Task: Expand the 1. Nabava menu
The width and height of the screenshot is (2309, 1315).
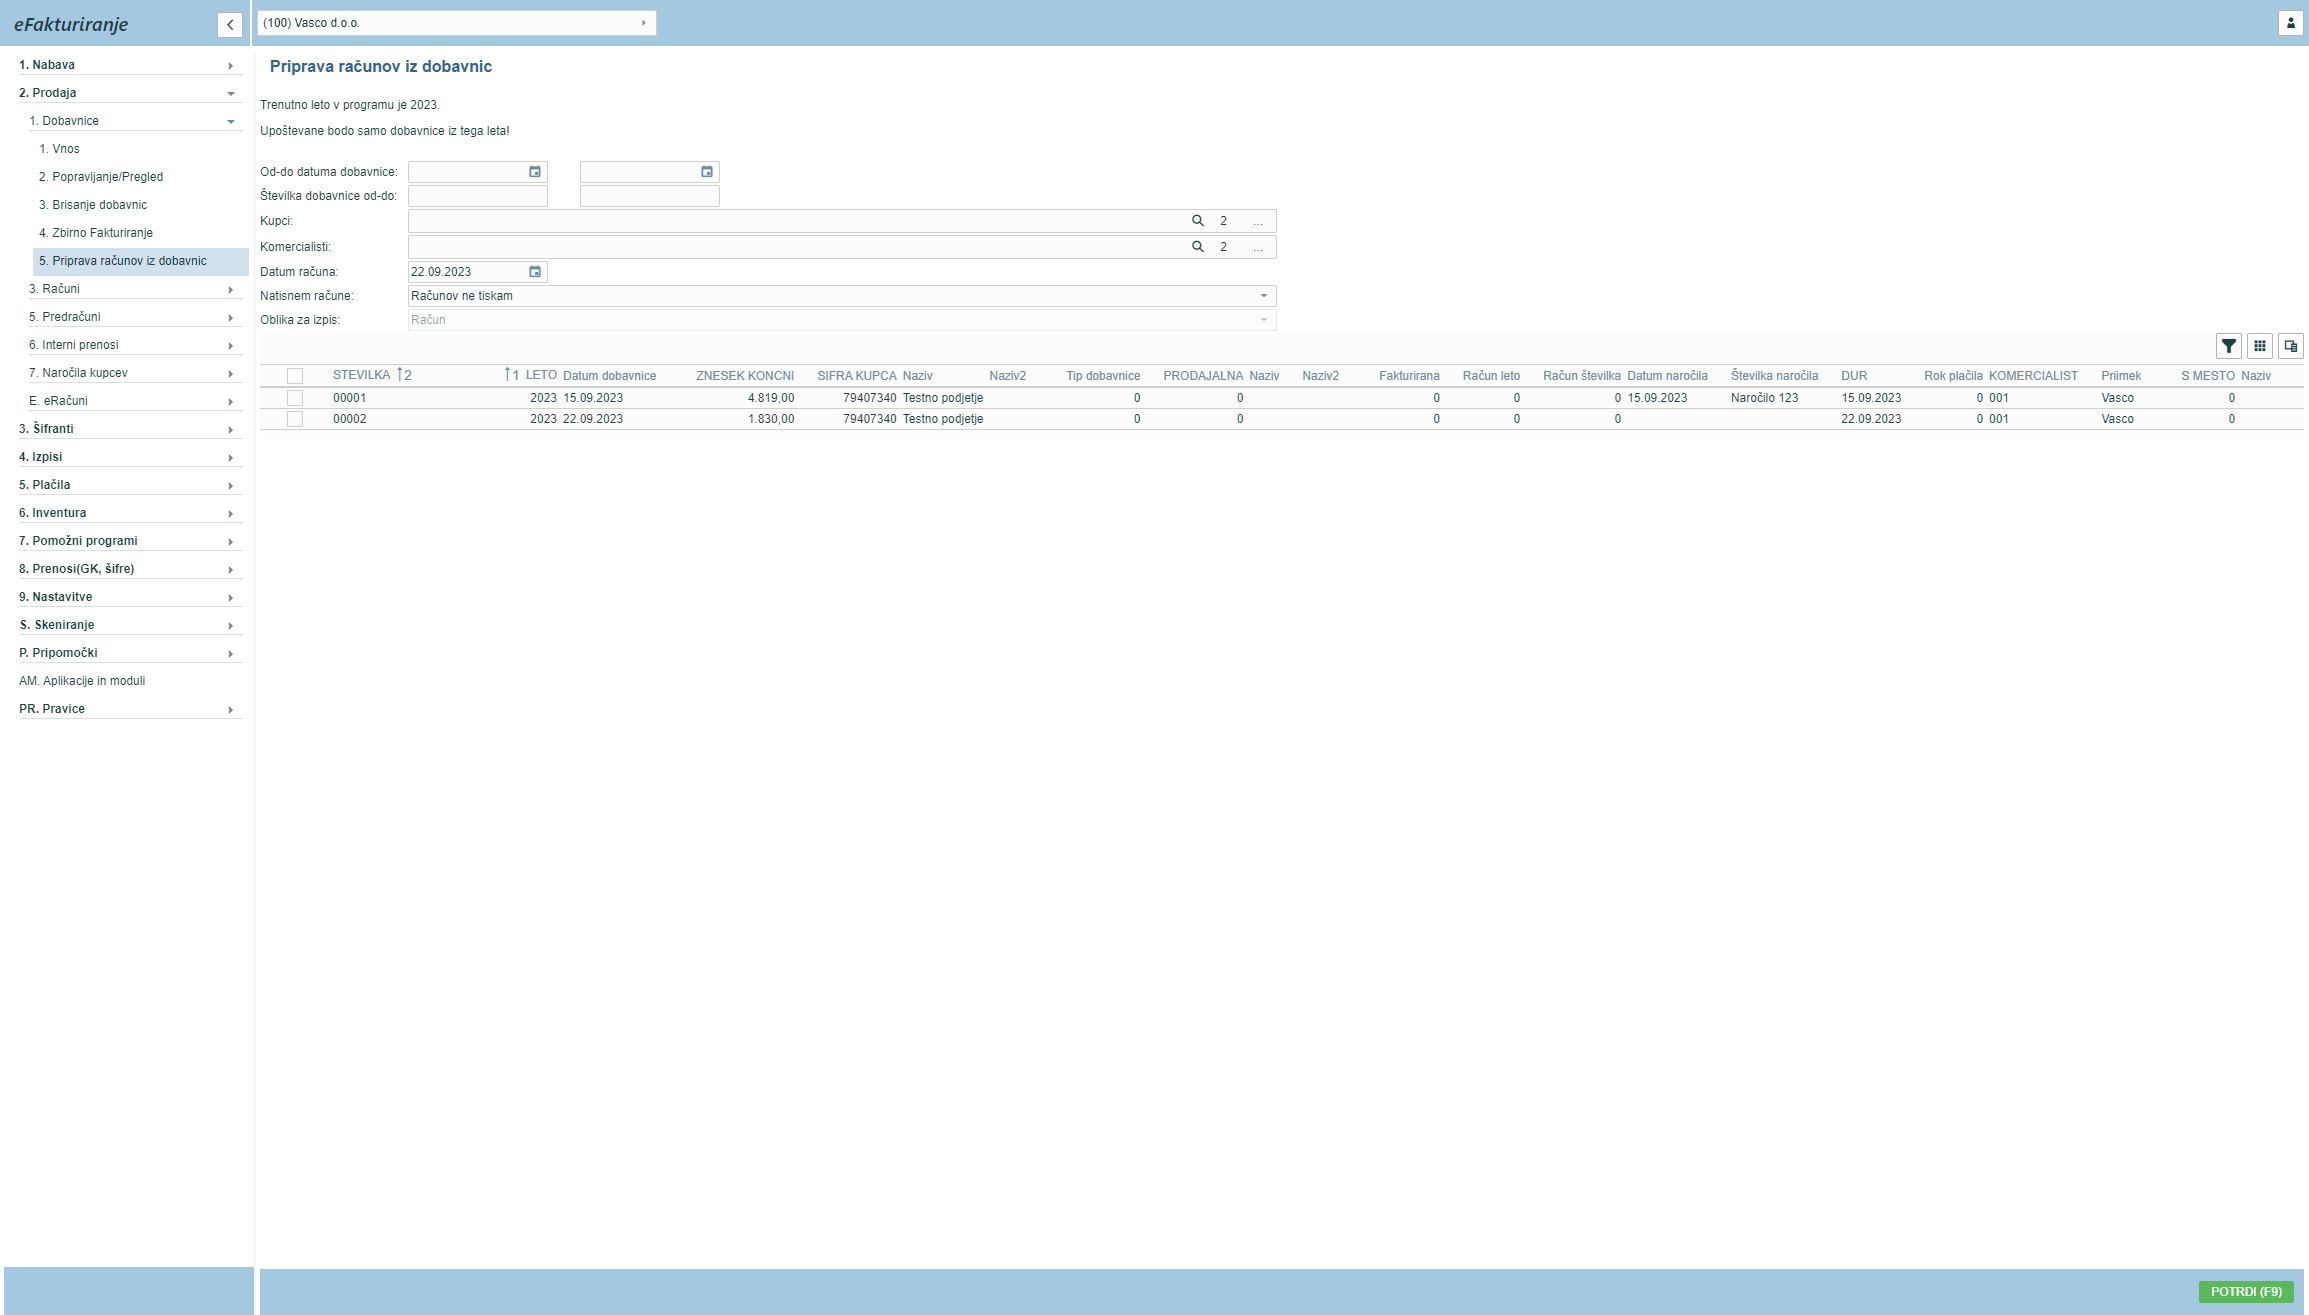Action: click(x=130, y=65)
